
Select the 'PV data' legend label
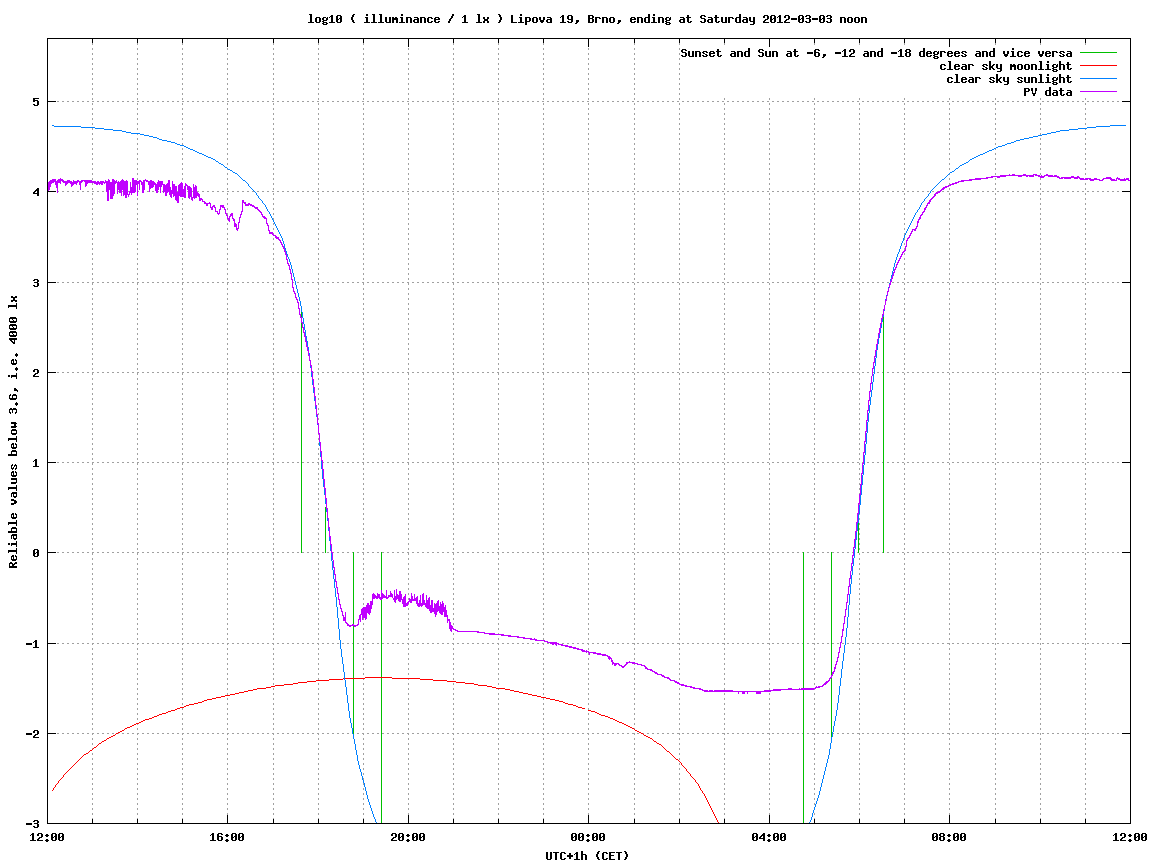click(x=1047, y=92)
